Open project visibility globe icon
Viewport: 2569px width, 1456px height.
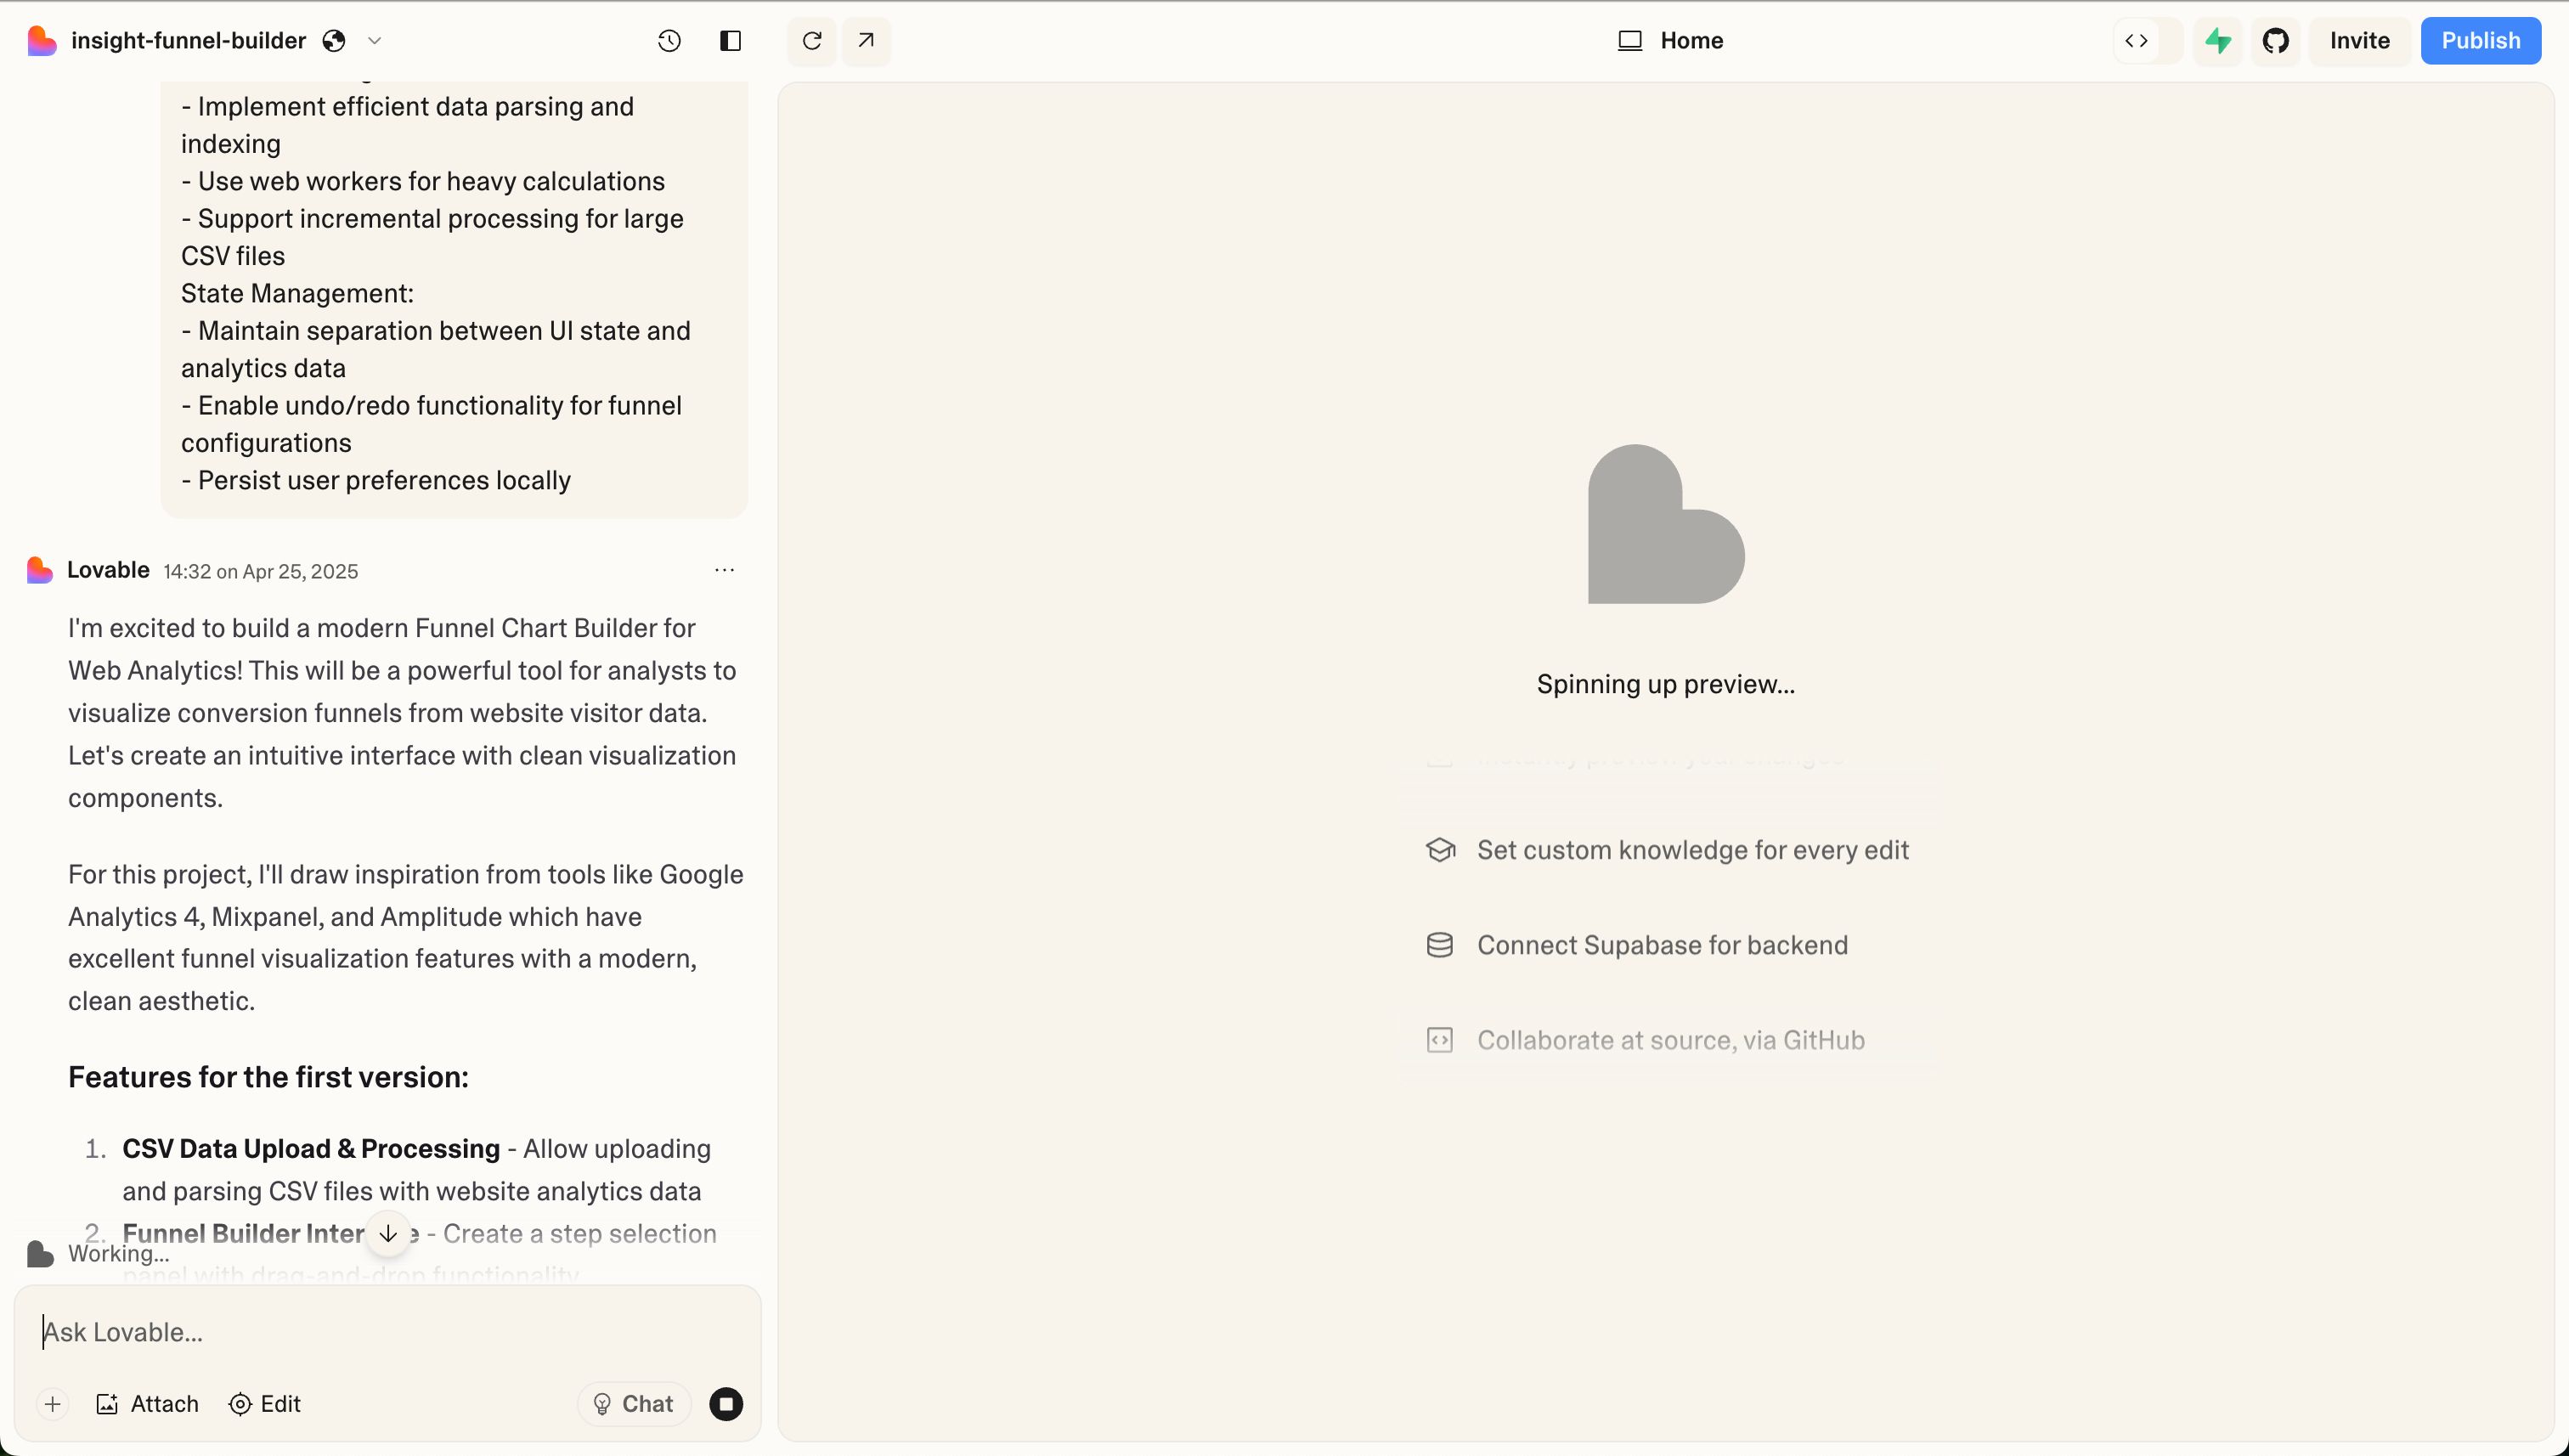point(334,41)
